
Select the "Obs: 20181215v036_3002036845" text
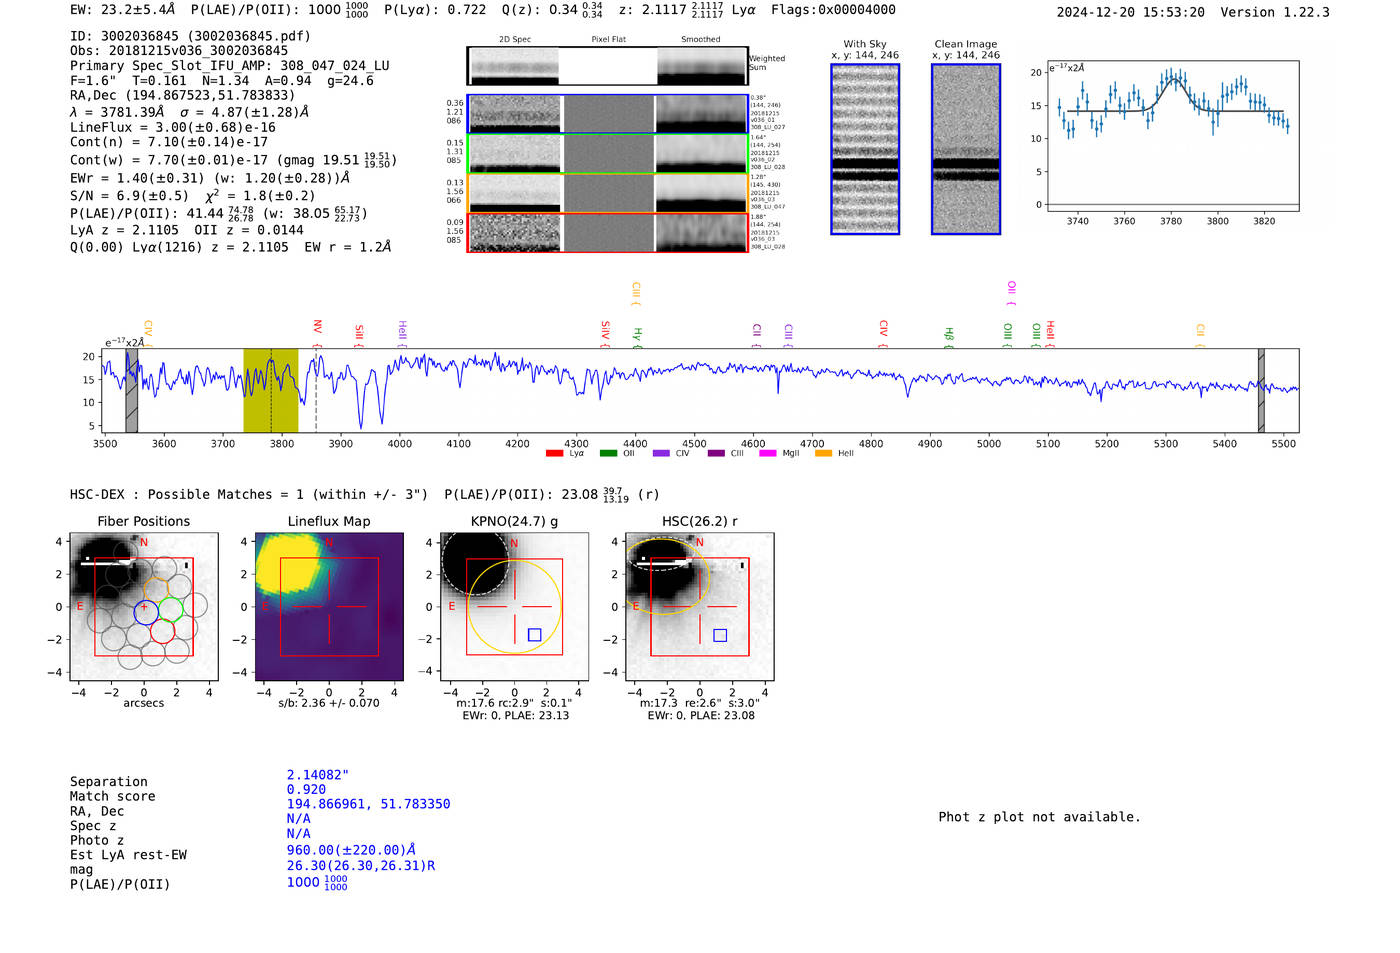179,51
